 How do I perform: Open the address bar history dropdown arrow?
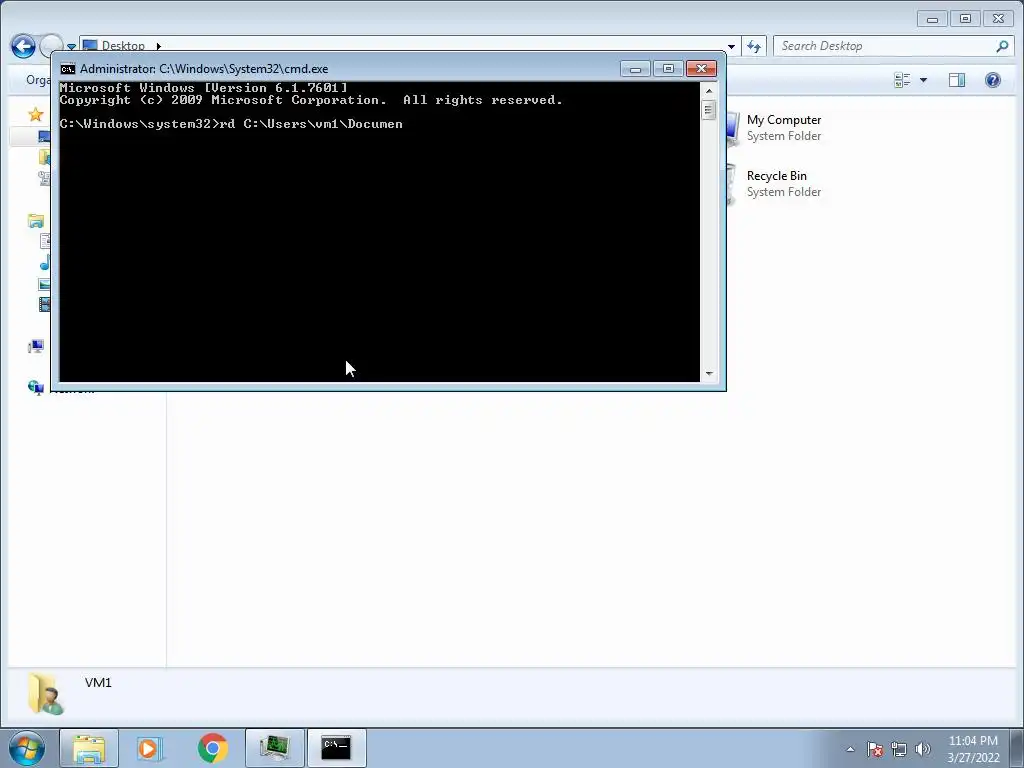click(x=731, y=46)
